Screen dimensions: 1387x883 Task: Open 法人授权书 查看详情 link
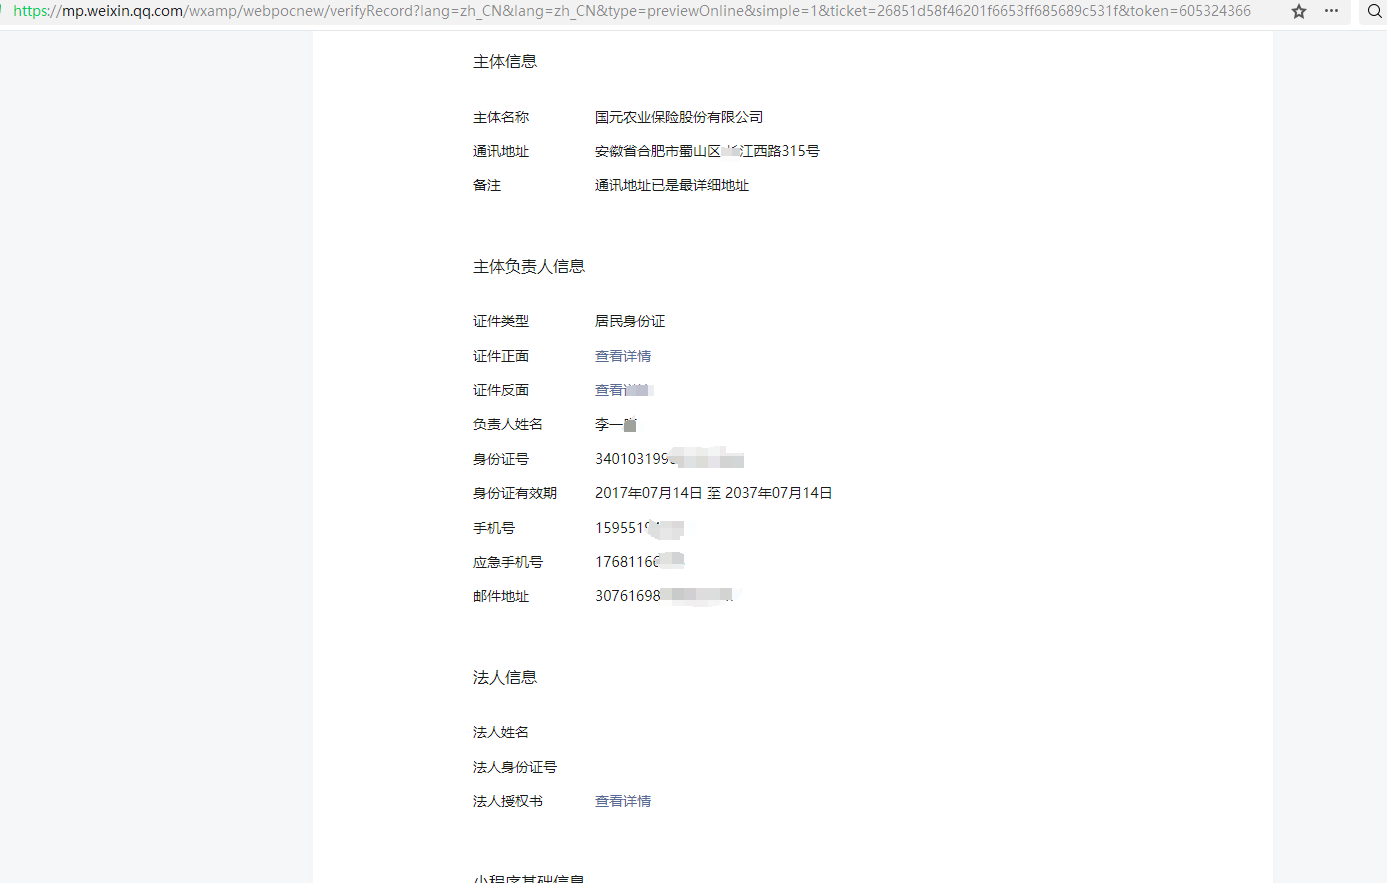[x=623, y=801]
